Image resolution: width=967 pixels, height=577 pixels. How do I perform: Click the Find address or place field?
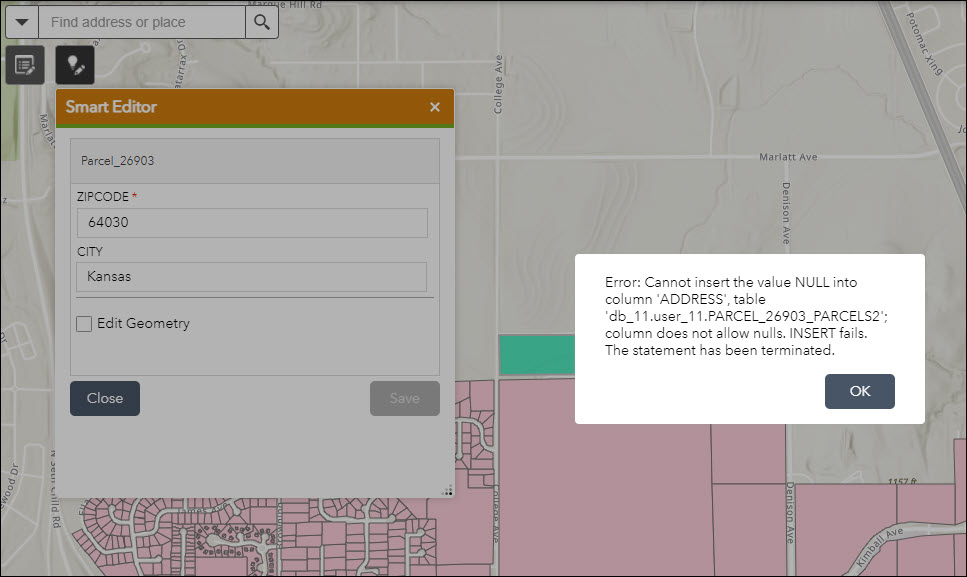[x=142, y=22]
